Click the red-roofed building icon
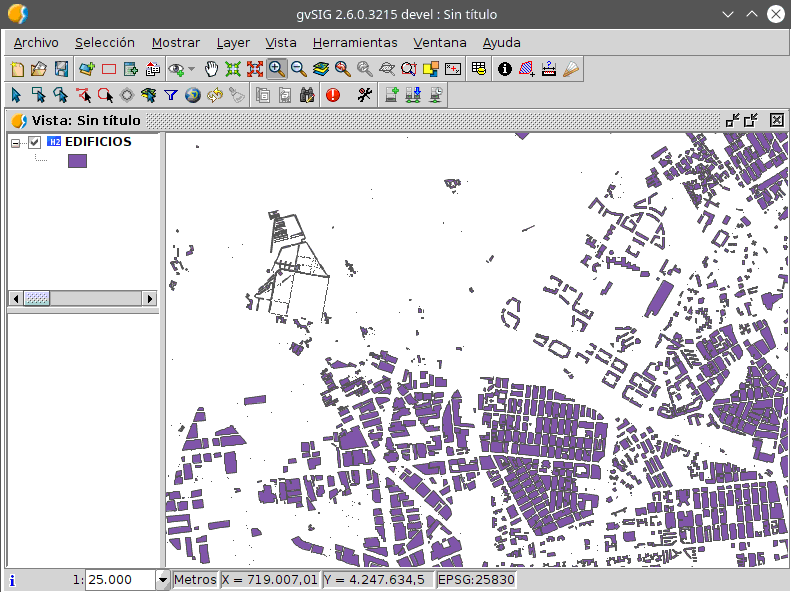This screenshot has height=592, width=791. tap(152, 69)
